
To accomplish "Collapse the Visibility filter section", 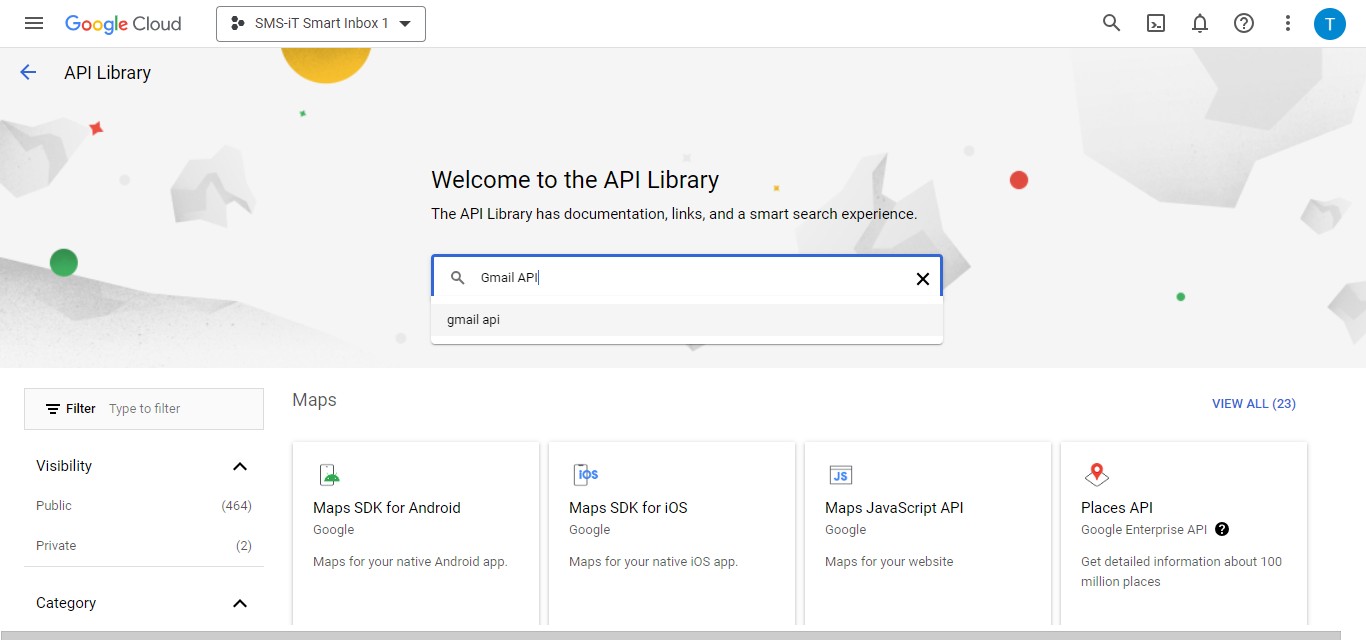I will pyautogui.click(x=239, y=465).
